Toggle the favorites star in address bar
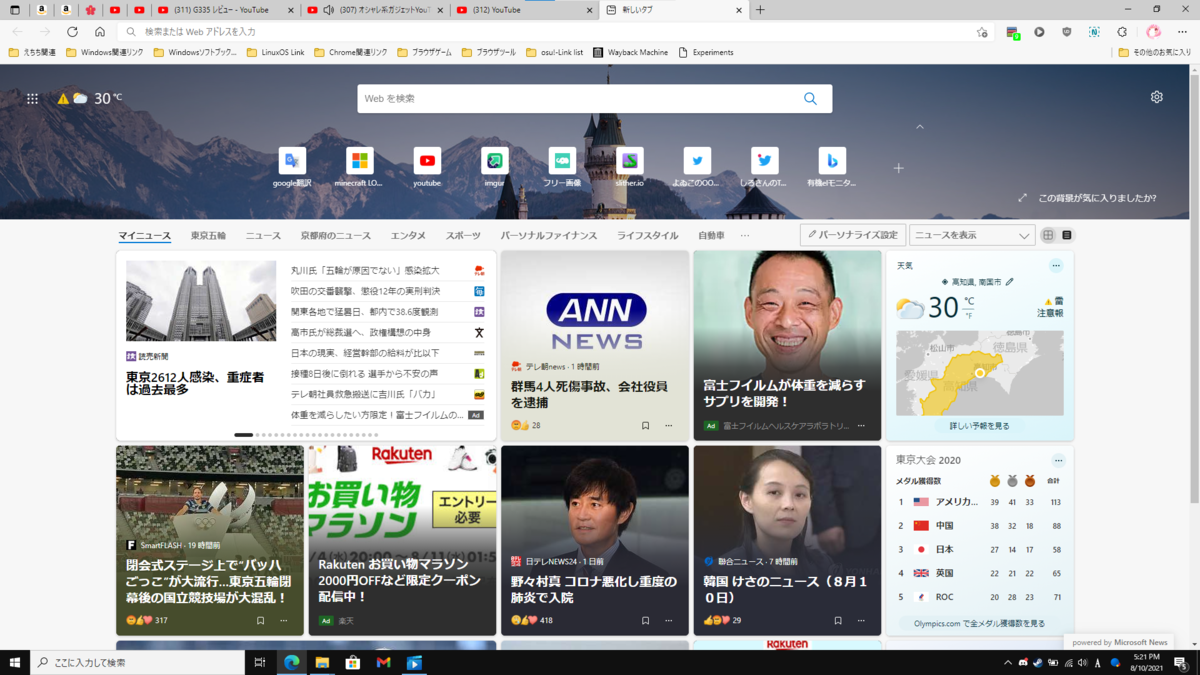Image resolution: width=1200 pixels, height=675 pixels. pyautogui.click(x=984, y=32)
